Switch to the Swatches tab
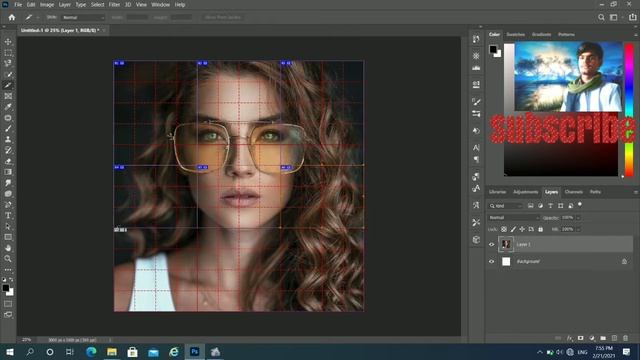 pyautogui.click(x=516, y=34)
